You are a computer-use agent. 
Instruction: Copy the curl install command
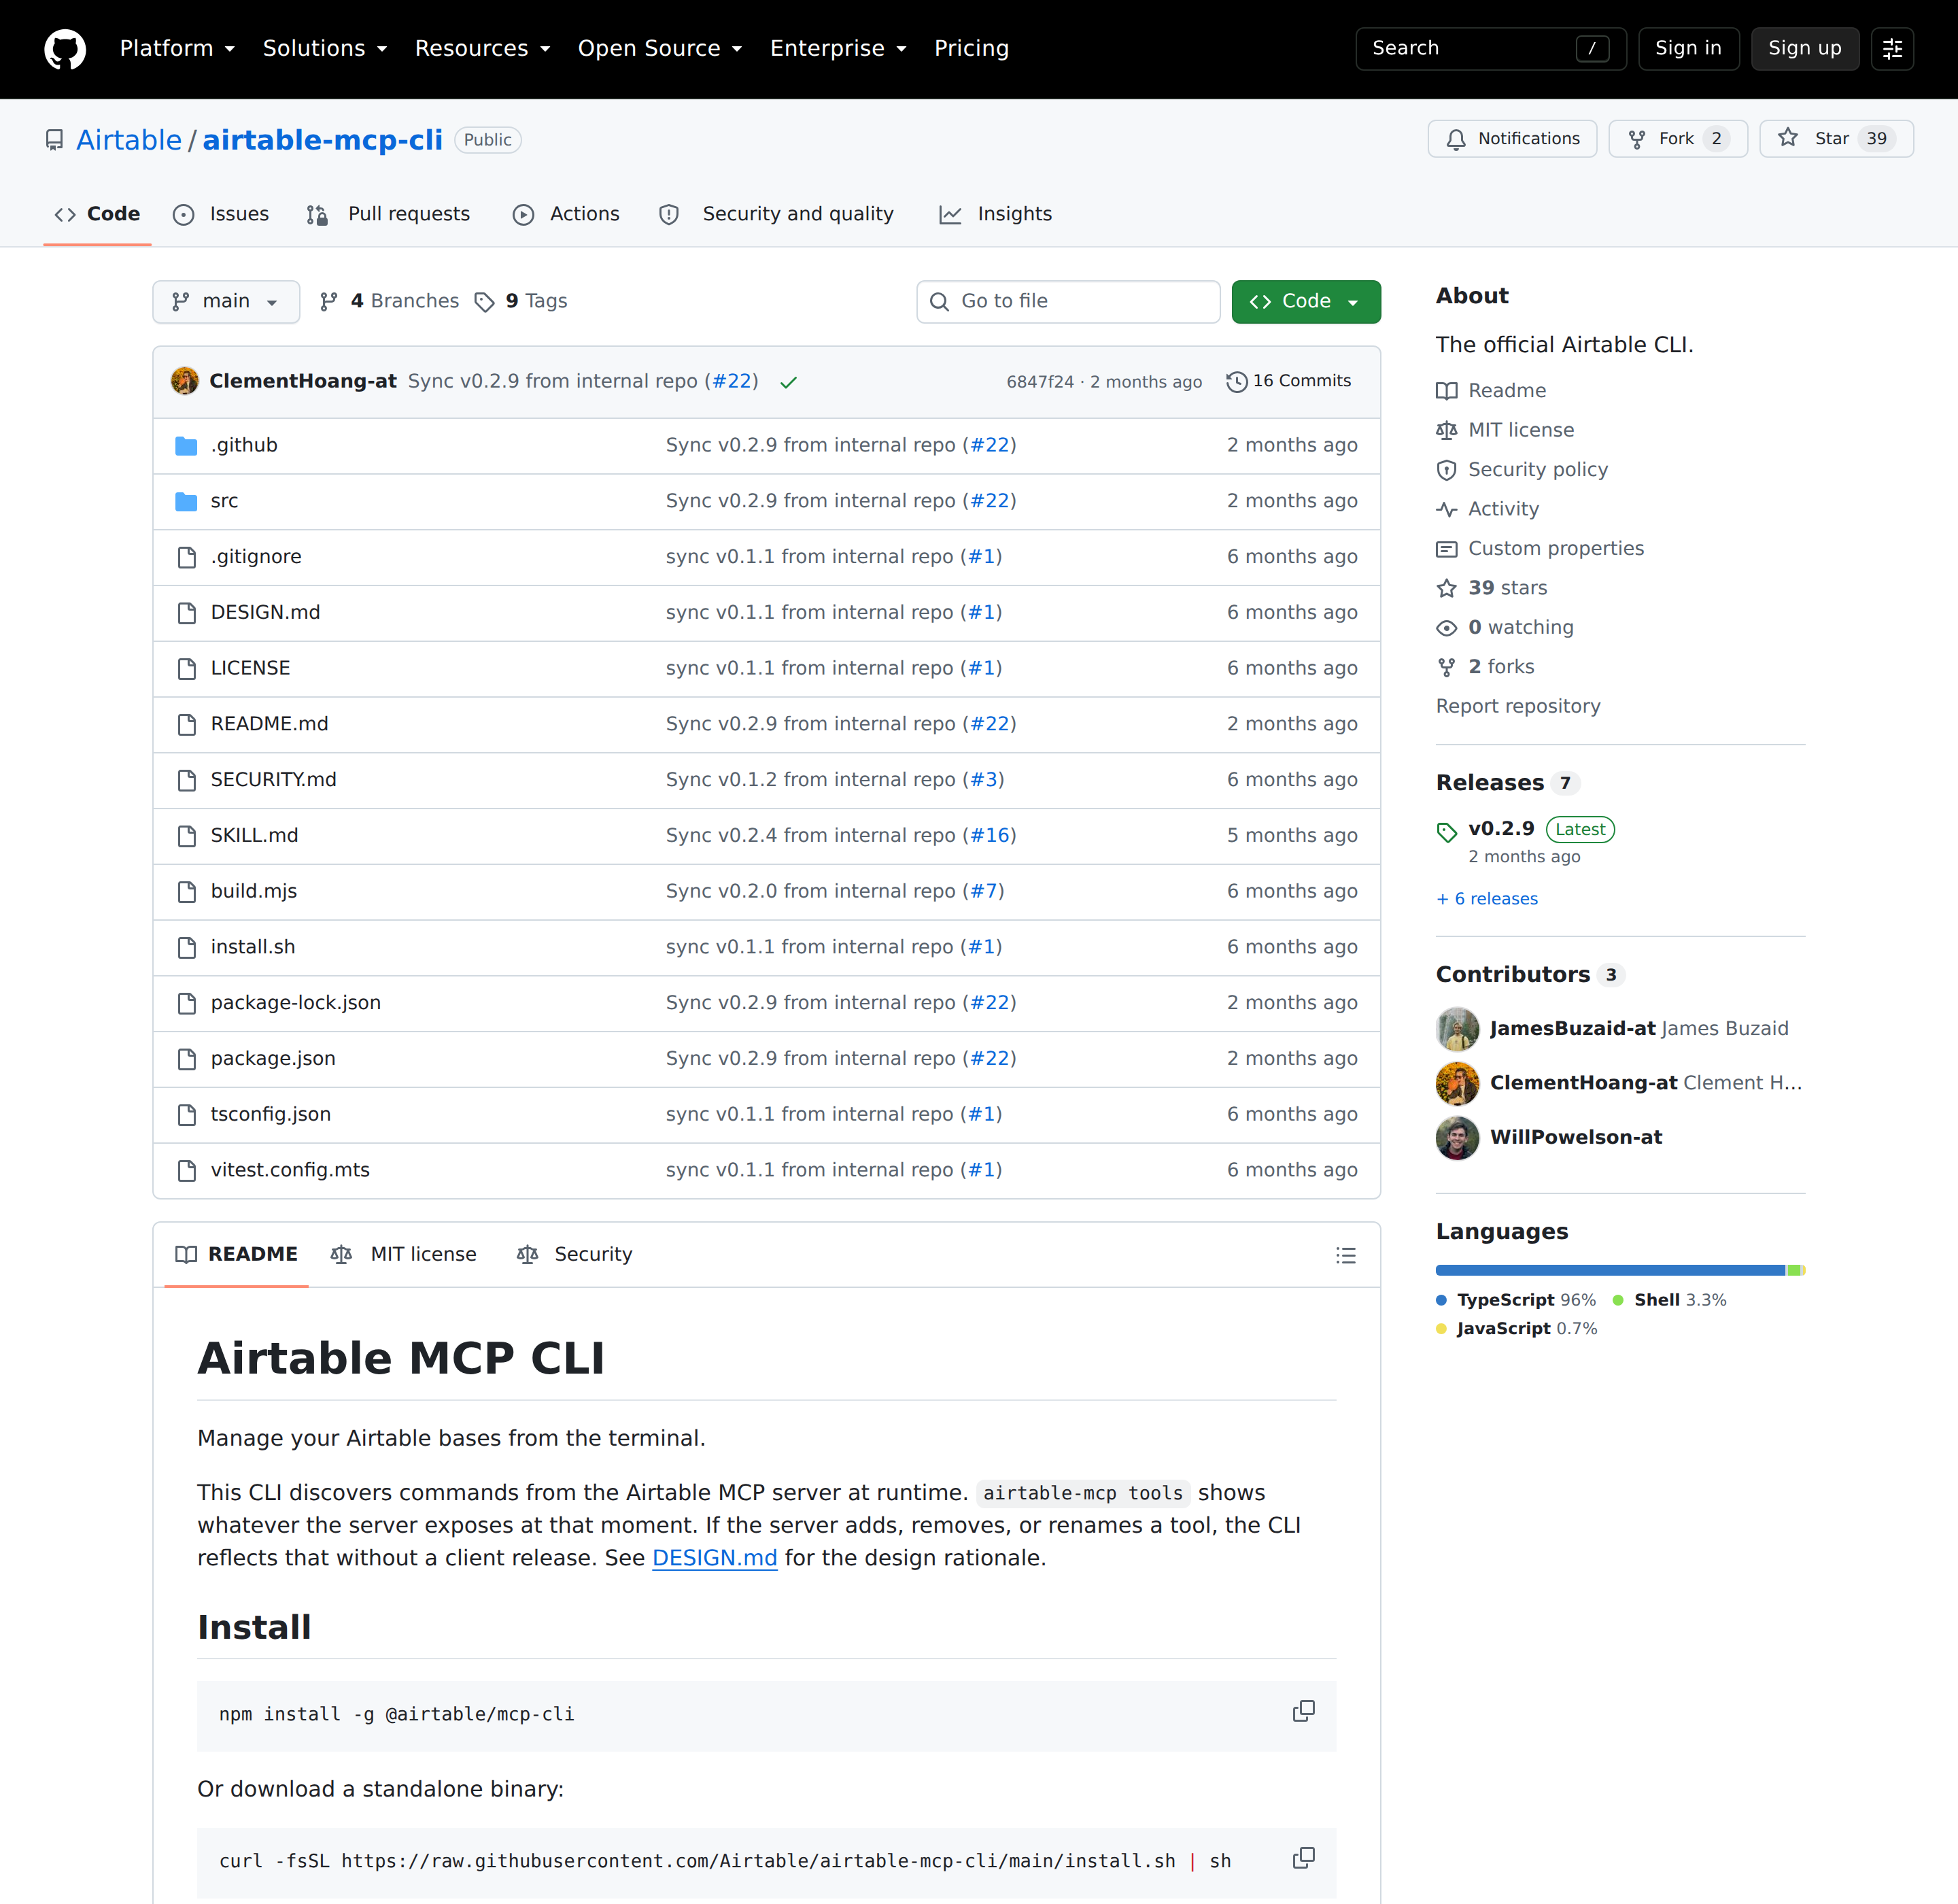pos(1303,1859)
